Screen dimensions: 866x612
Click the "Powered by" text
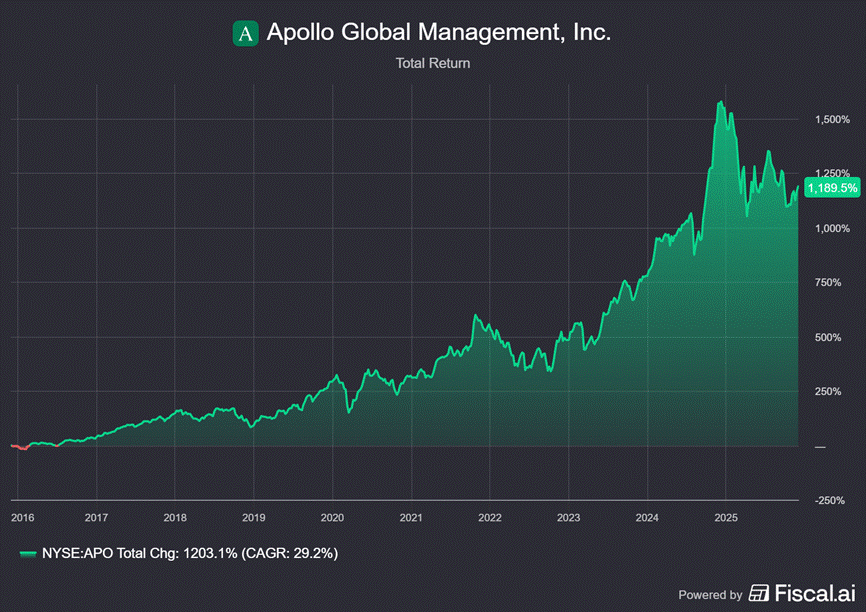click(710, 594)
